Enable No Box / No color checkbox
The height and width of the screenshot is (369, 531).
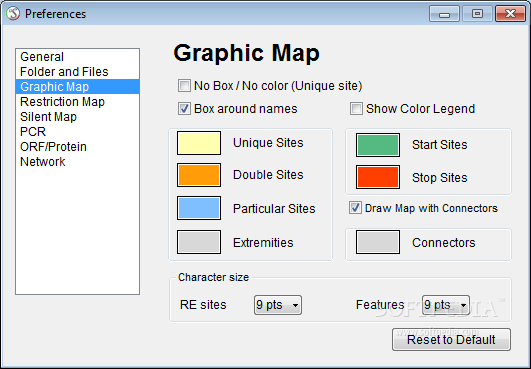(184, 86)
